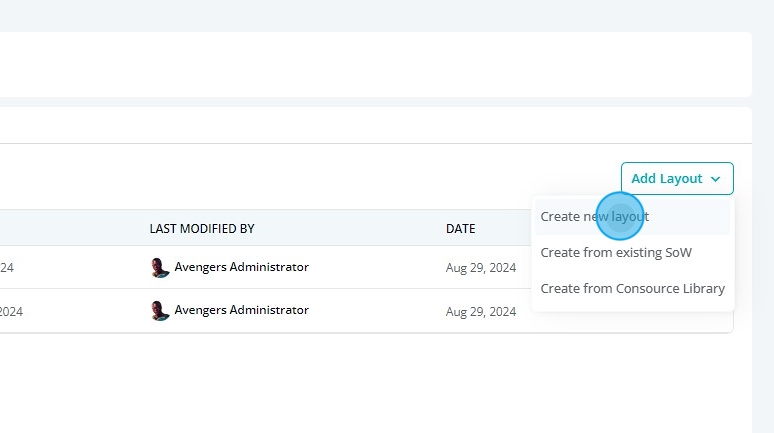Viewport: 774px width, 433px height.
Task: Click the first row's user avatar
Action: [160, 267]
